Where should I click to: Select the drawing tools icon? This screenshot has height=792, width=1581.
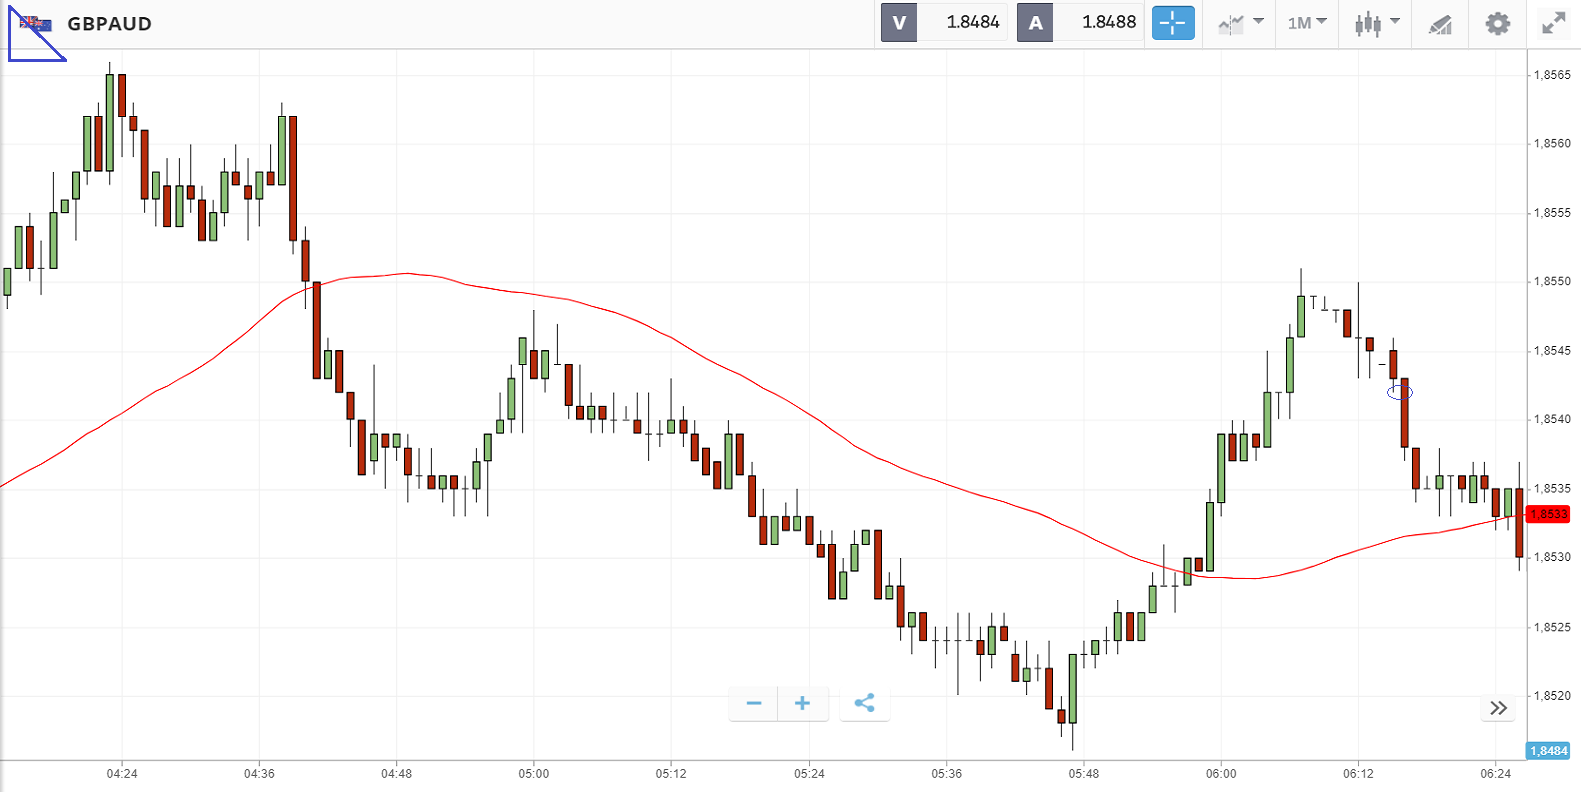tap(1440, 24)
